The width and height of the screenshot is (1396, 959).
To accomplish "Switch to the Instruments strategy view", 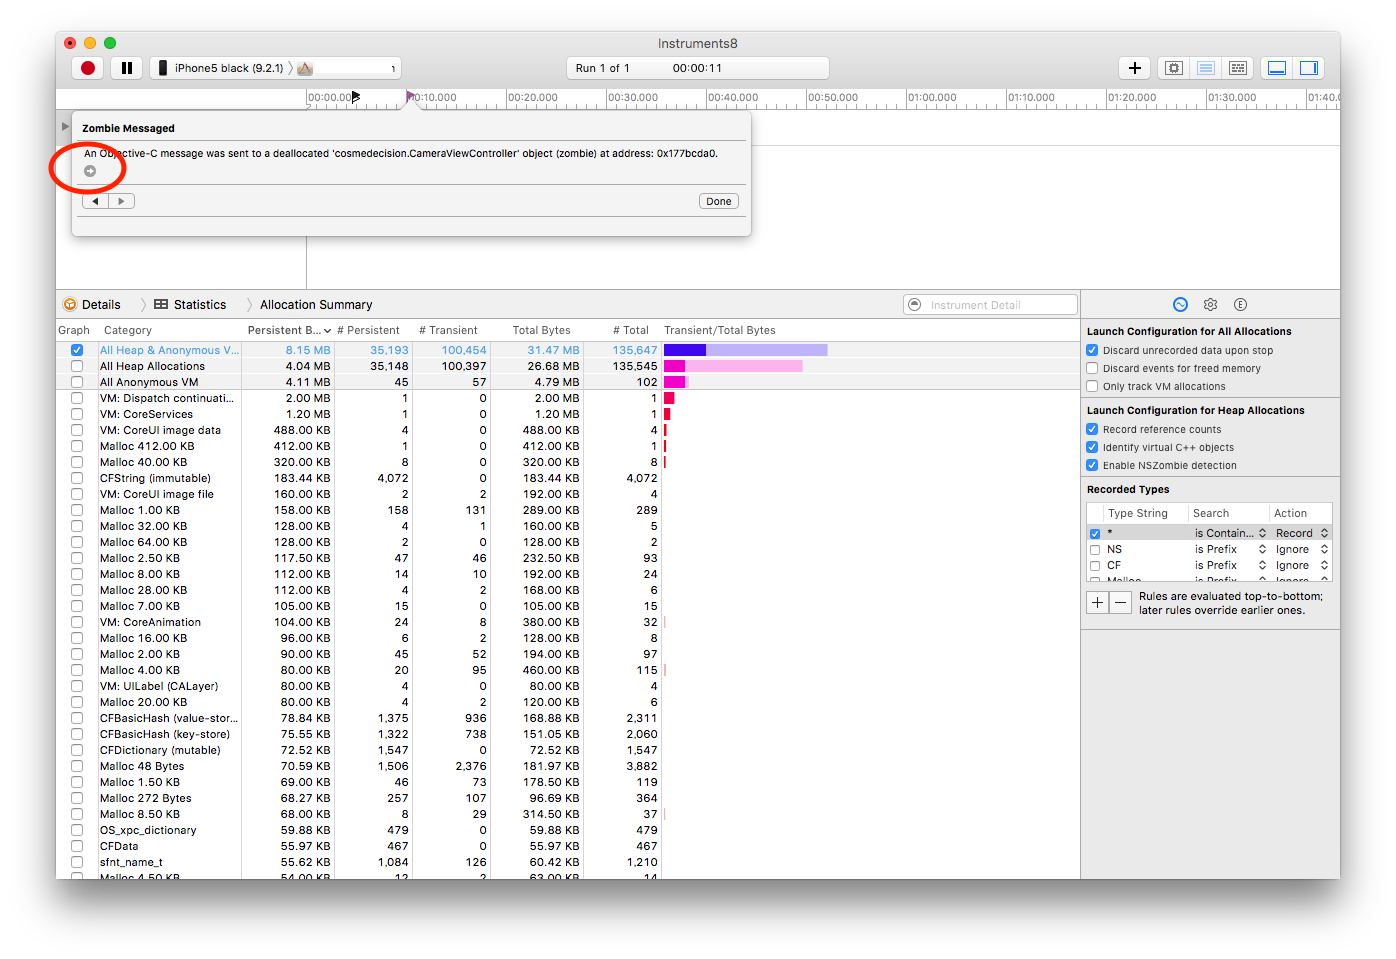I will [x=1206, y=68].
